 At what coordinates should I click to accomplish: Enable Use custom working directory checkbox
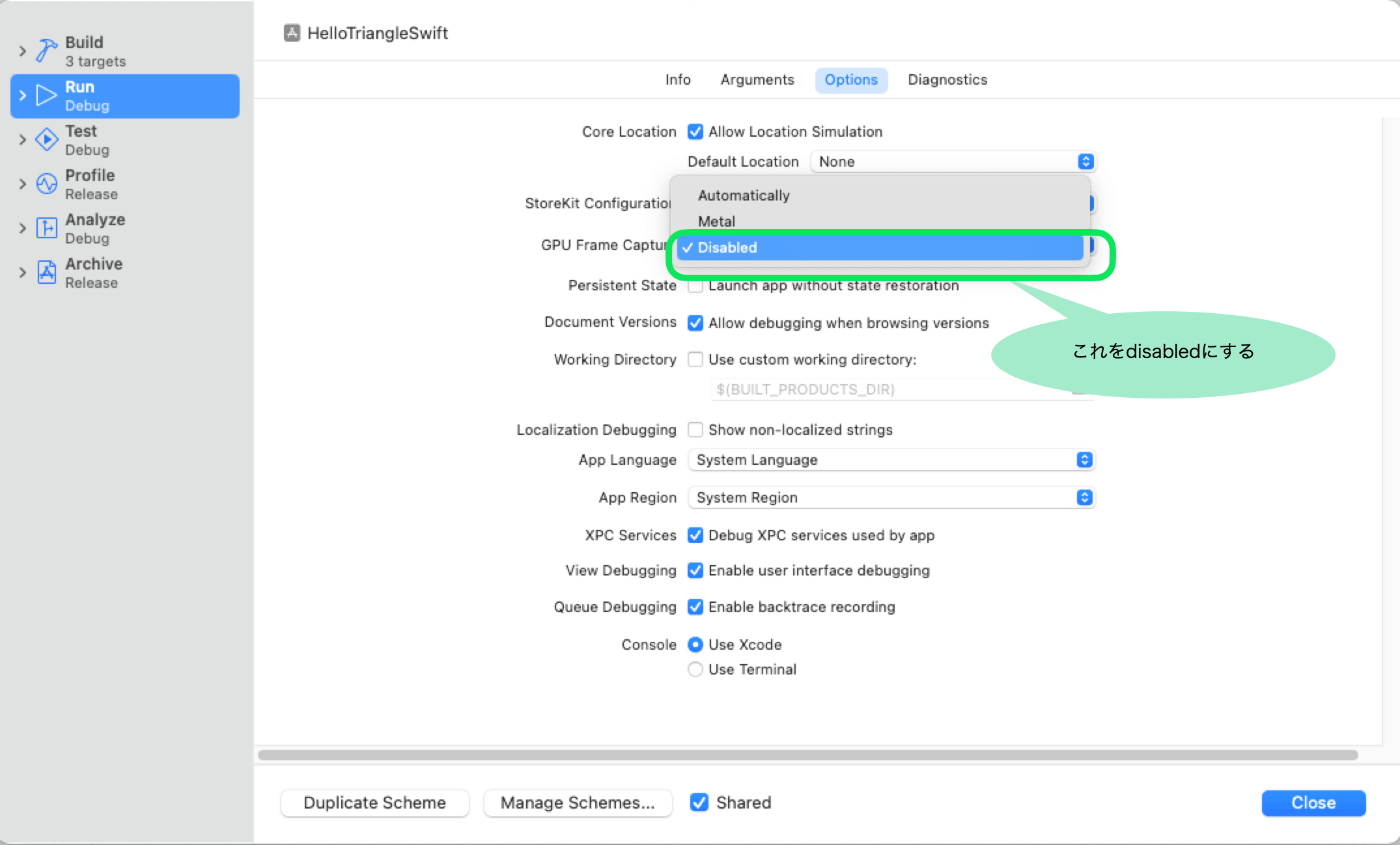coord(696,359)
